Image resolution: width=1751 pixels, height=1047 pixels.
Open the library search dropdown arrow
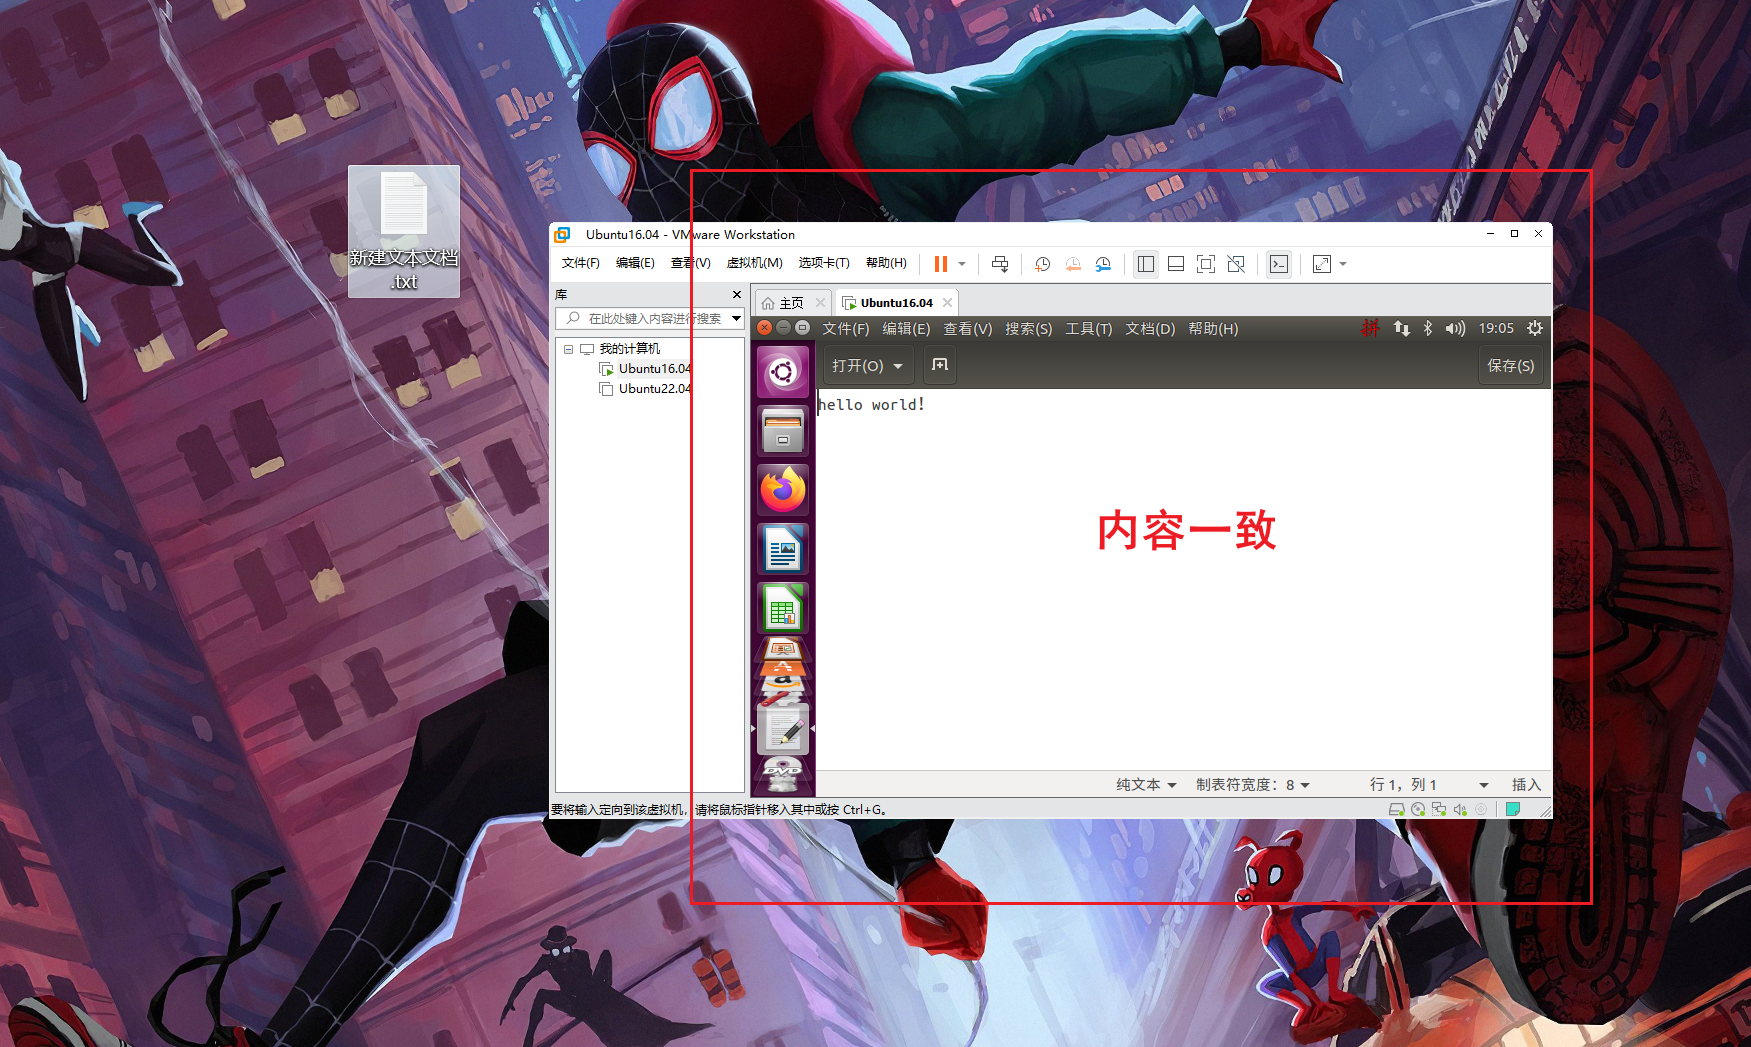tap(737, 319)
